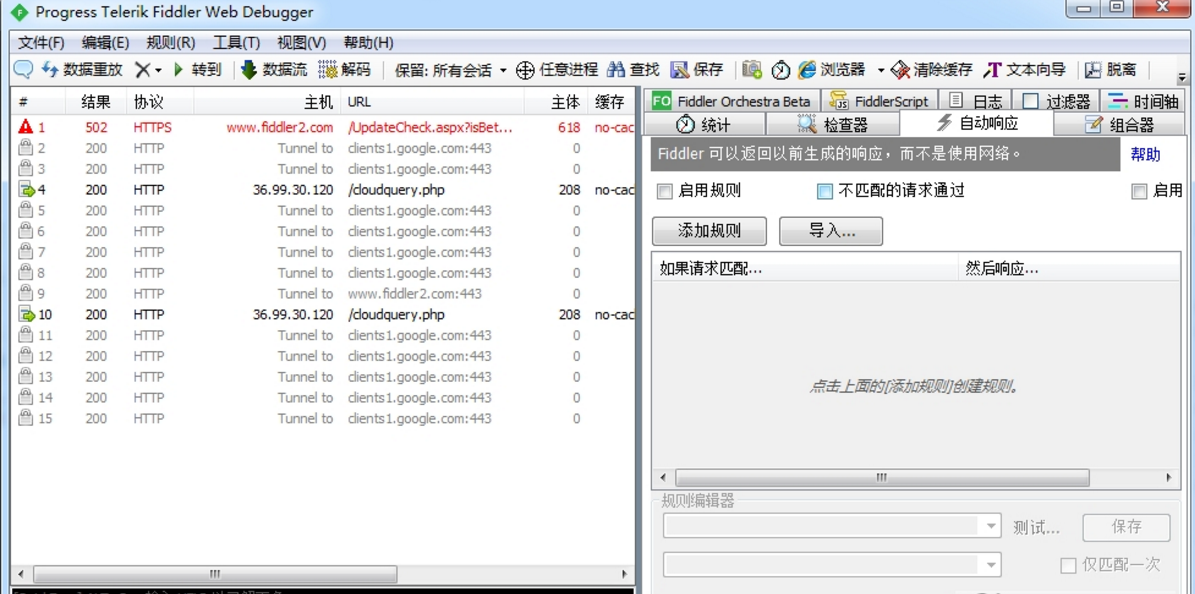
Task: Switch to the 统计 statistics tab
Action: click(704, 124)
